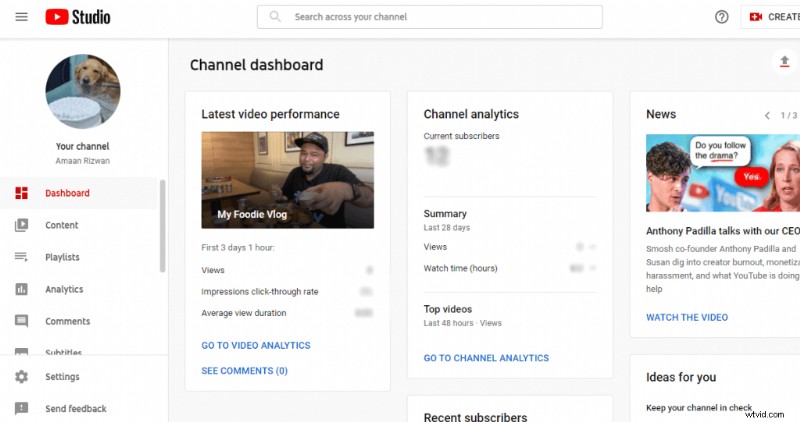This screenshot has height=422, width=800.
Task: Click 'Keep your channel in check' text
Action: point(699,408)
